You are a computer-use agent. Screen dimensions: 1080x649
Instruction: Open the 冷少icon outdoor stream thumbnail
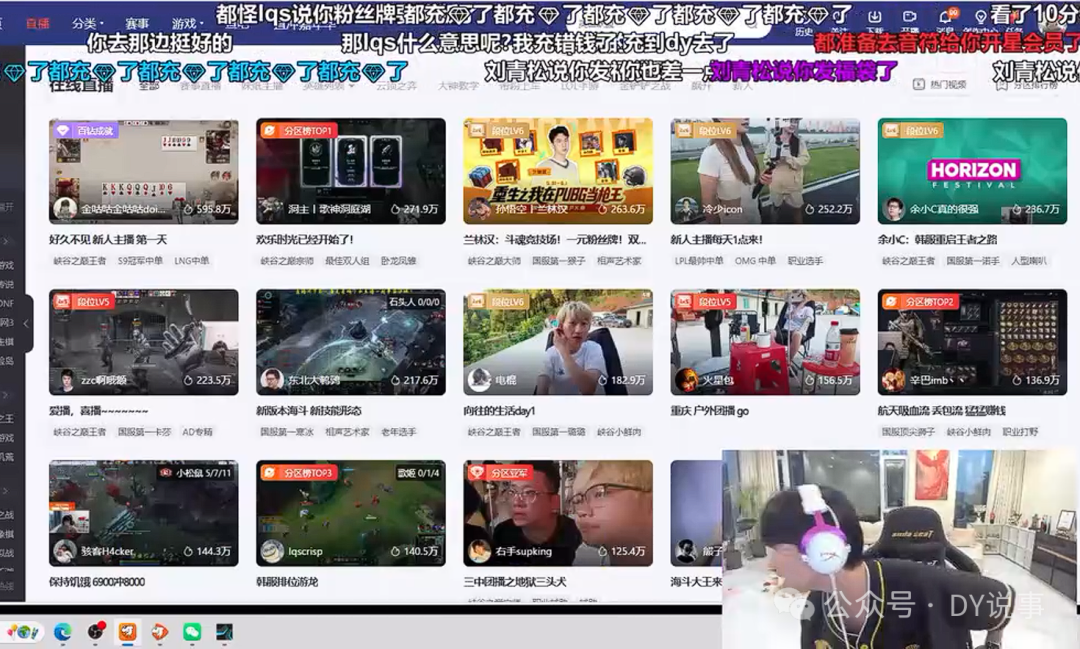pos(765,171)
